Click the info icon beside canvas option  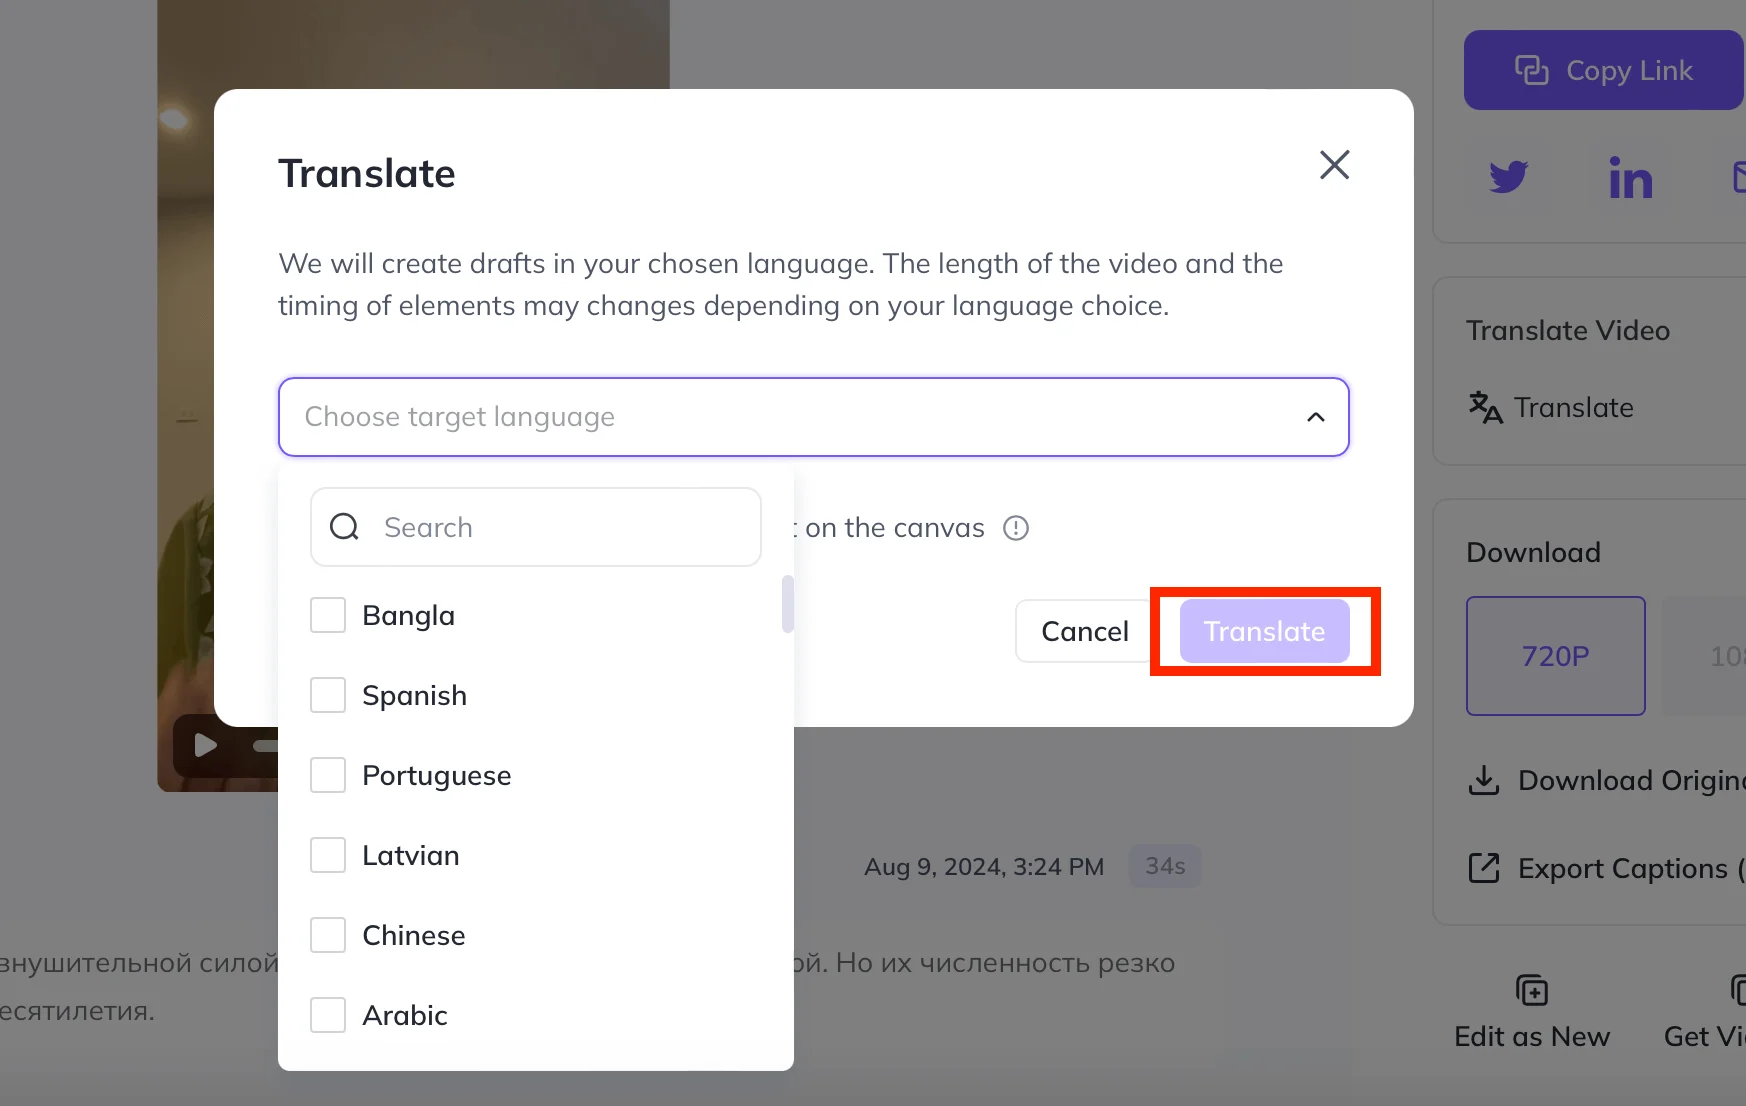coord(1016,528)
